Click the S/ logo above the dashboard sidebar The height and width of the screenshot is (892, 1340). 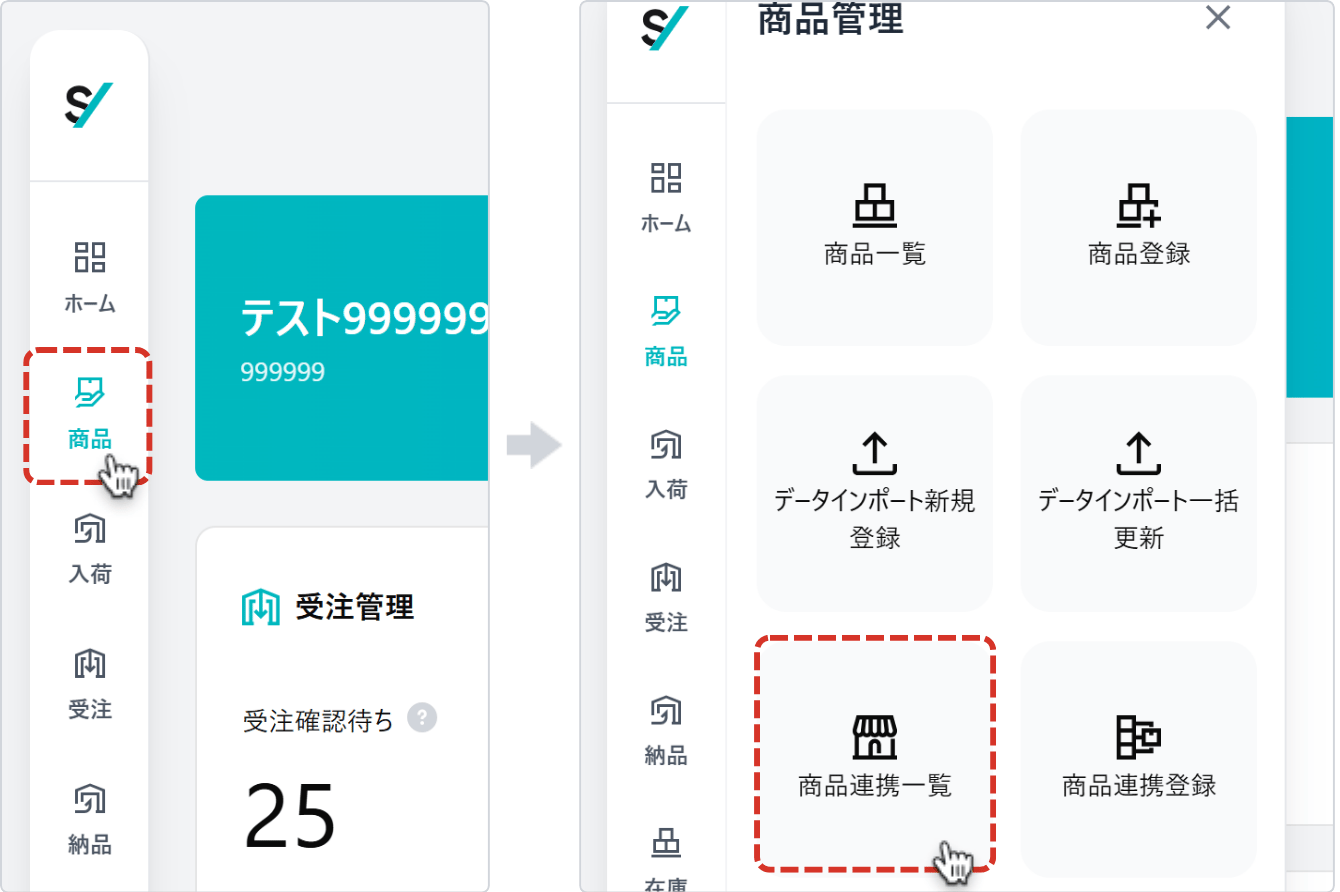(89, 105)
